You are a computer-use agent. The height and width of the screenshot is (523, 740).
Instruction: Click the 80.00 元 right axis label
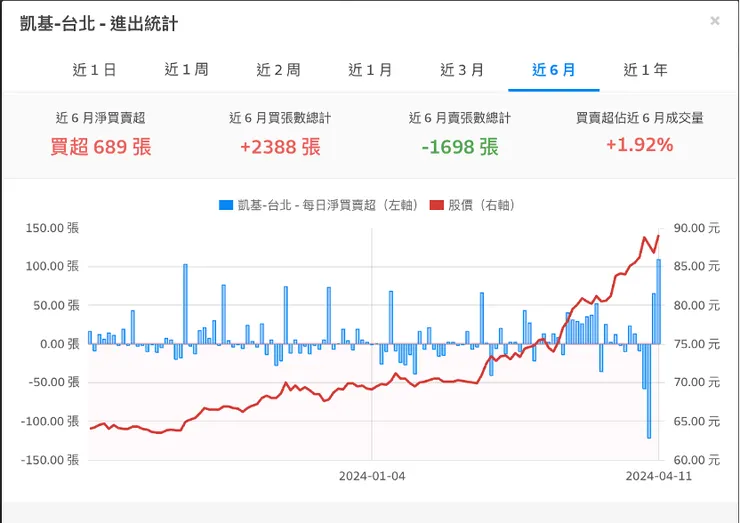click(697, 305)
